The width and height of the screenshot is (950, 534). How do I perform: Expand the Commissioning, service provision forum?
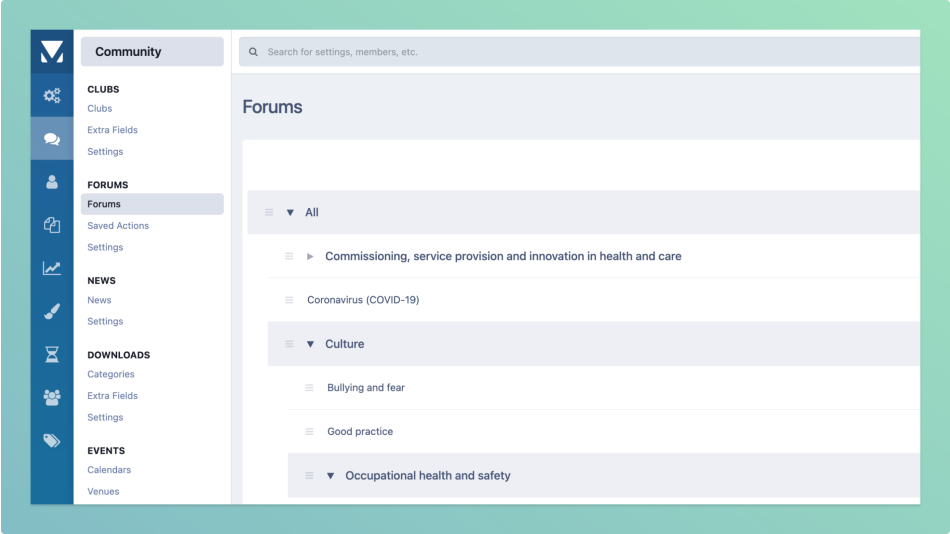(x=310, y=257)
